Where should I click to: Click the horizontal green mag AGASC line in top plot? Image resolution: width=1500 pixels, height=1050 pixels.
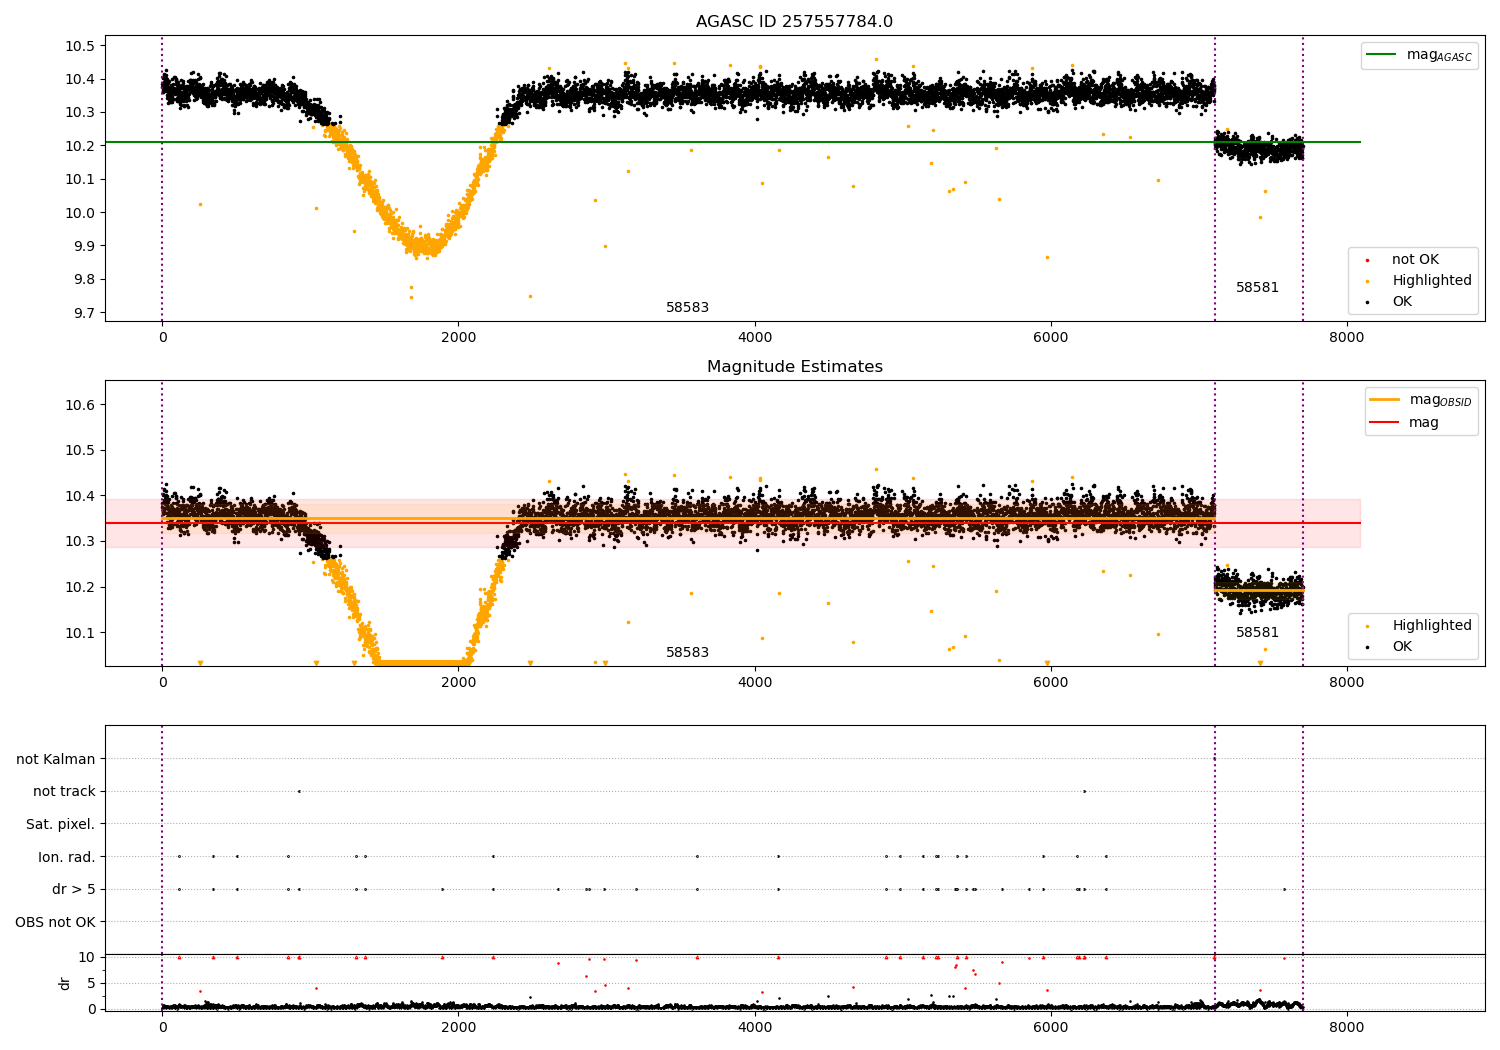[x=732, y=142]
